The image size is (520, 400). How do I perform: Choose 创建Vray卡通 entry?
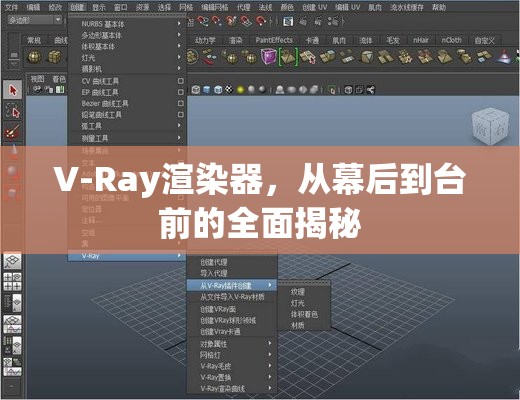[232, 331]
